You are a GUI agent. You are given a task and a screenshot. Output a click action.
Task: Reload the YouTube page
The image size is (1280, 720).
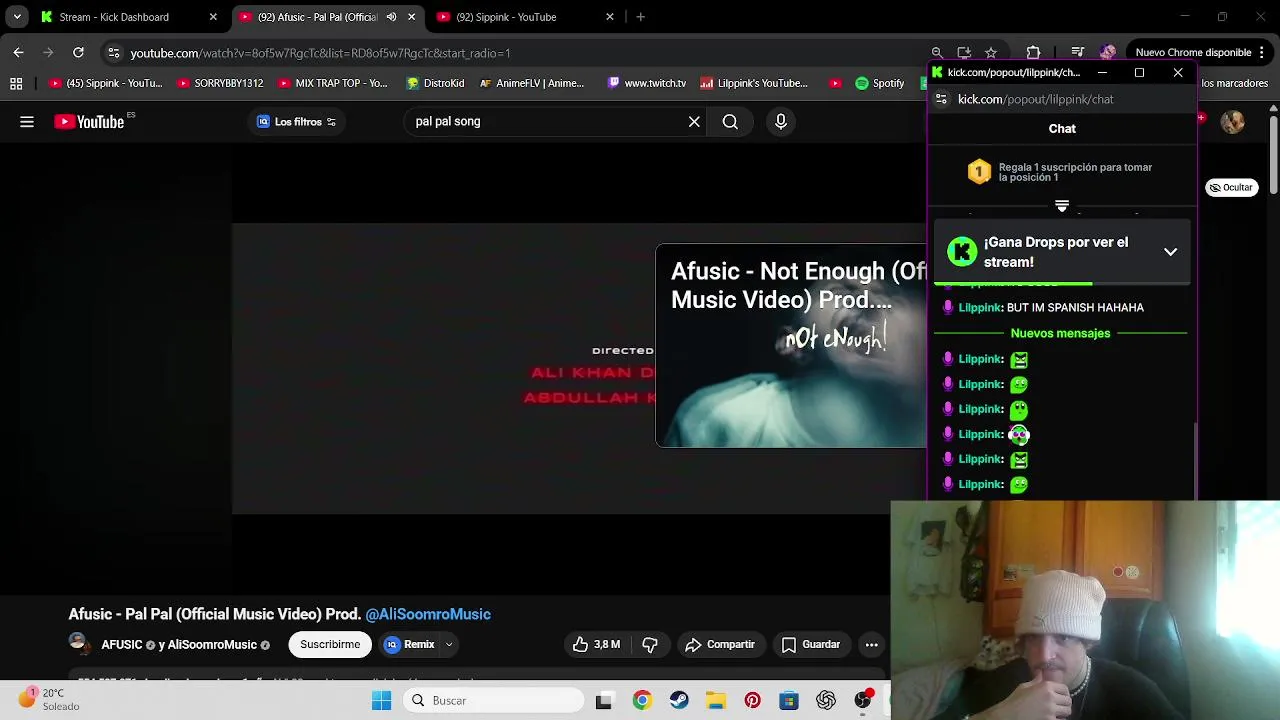coord(78,52)
